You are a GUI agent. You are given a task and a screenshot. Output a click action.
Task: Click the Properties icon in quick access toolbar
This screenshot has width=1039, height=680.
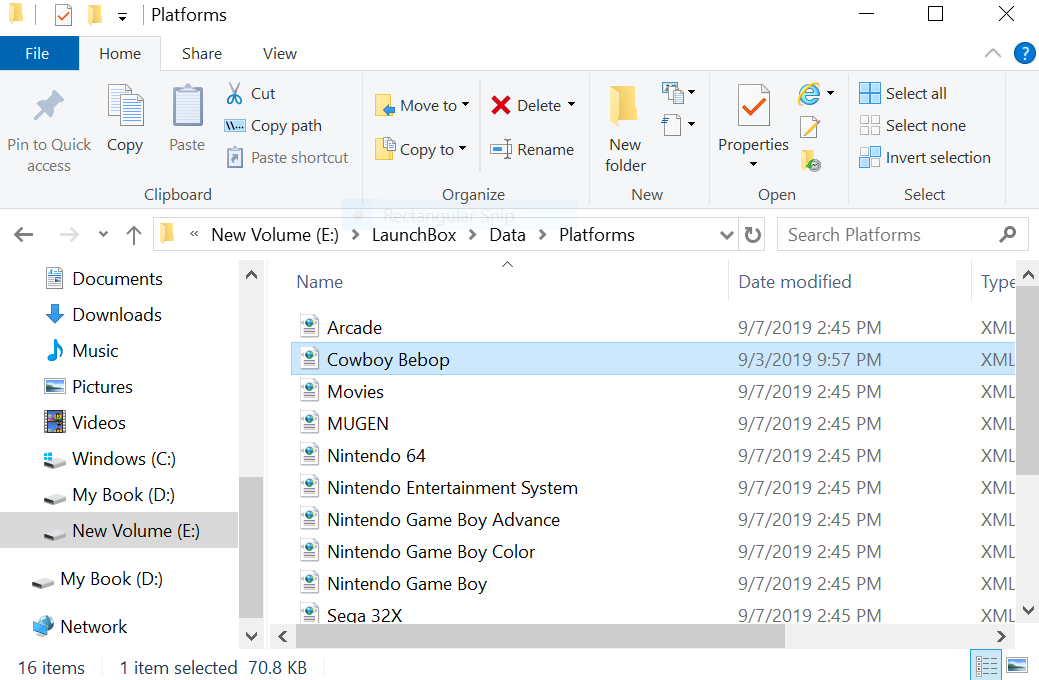(63, 15)
